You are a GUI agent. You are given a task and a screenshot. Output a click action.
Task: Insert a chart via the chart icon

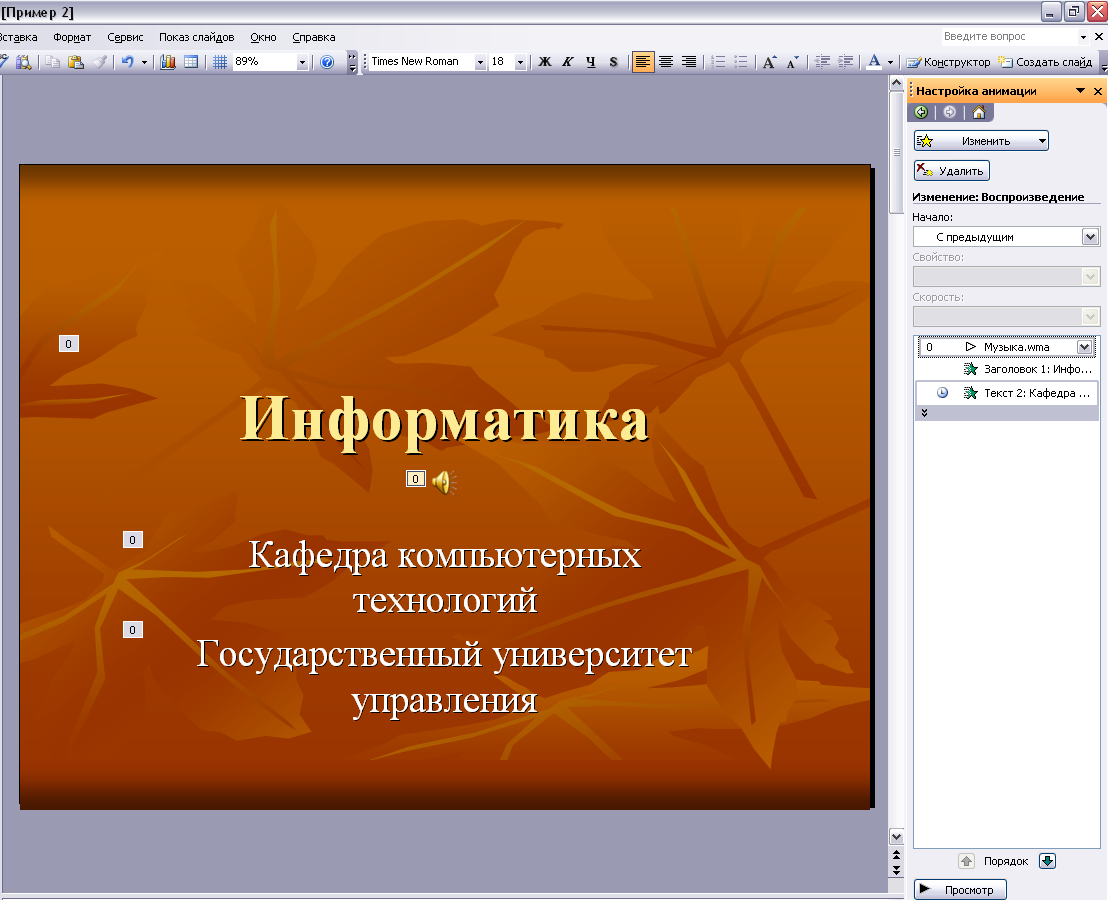click(x=167, y=62)
